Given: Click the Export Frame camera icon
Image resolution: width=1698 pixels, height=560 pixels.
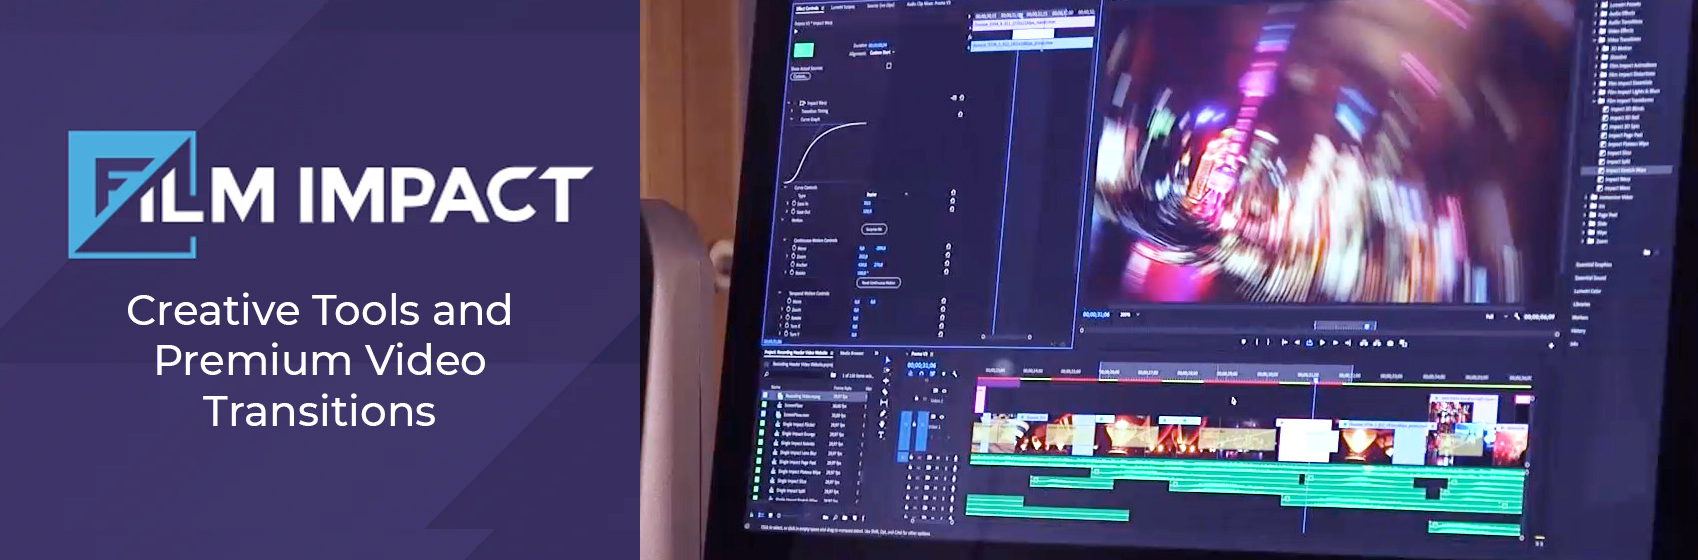Looking at the screenshot, I should (x=1392, y=343).
